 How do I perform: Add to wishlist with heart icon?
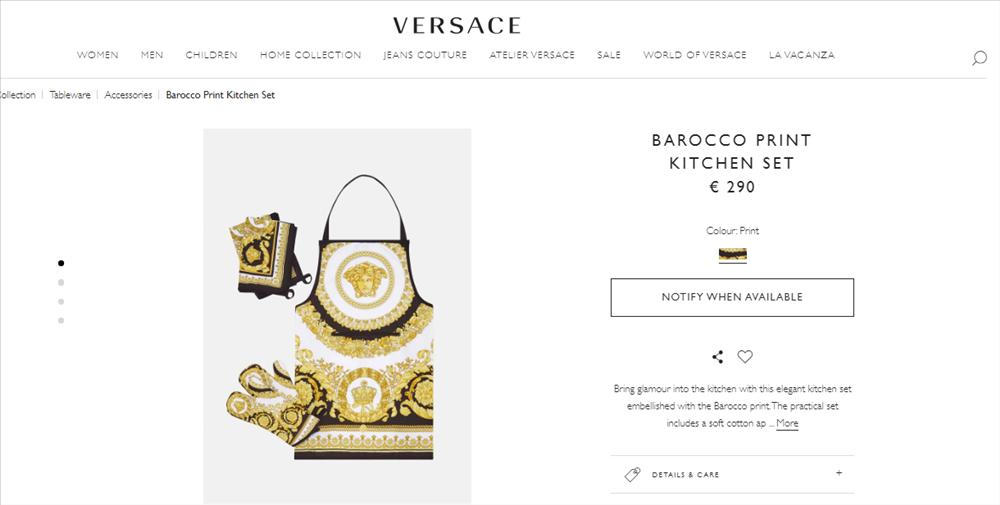(x=745, y=356)
